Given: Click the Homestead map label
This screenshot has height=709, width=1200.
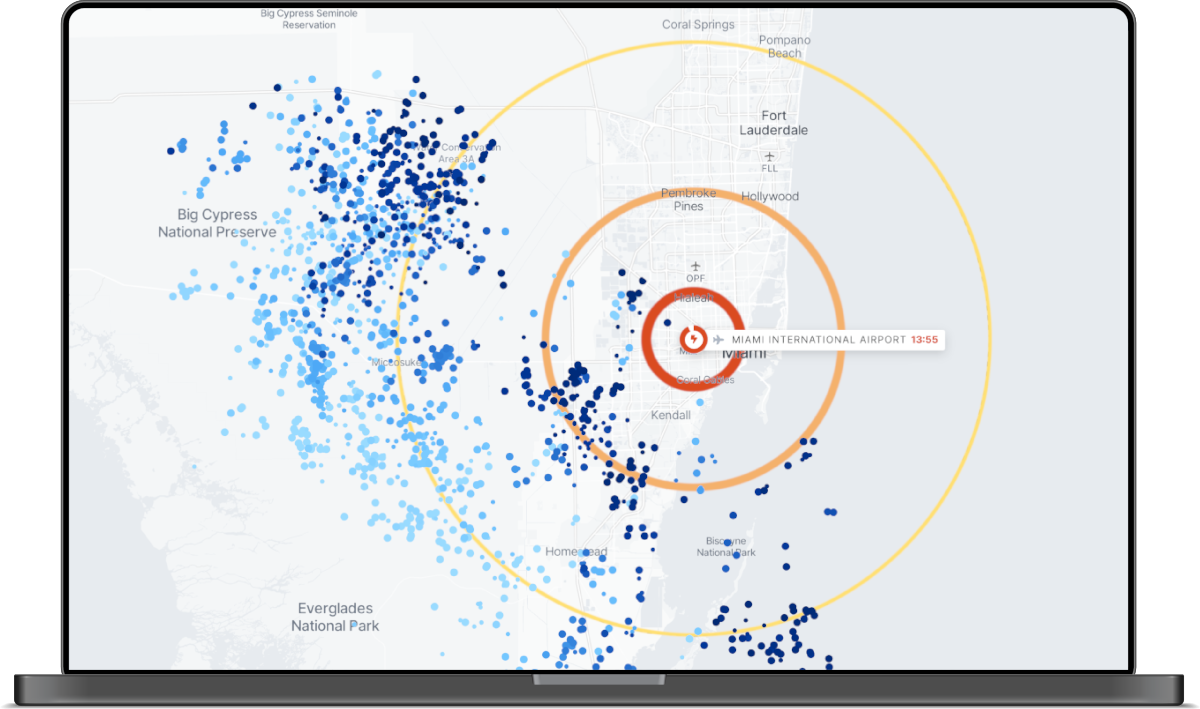Looking at the screenshot, I should point(576,552).
